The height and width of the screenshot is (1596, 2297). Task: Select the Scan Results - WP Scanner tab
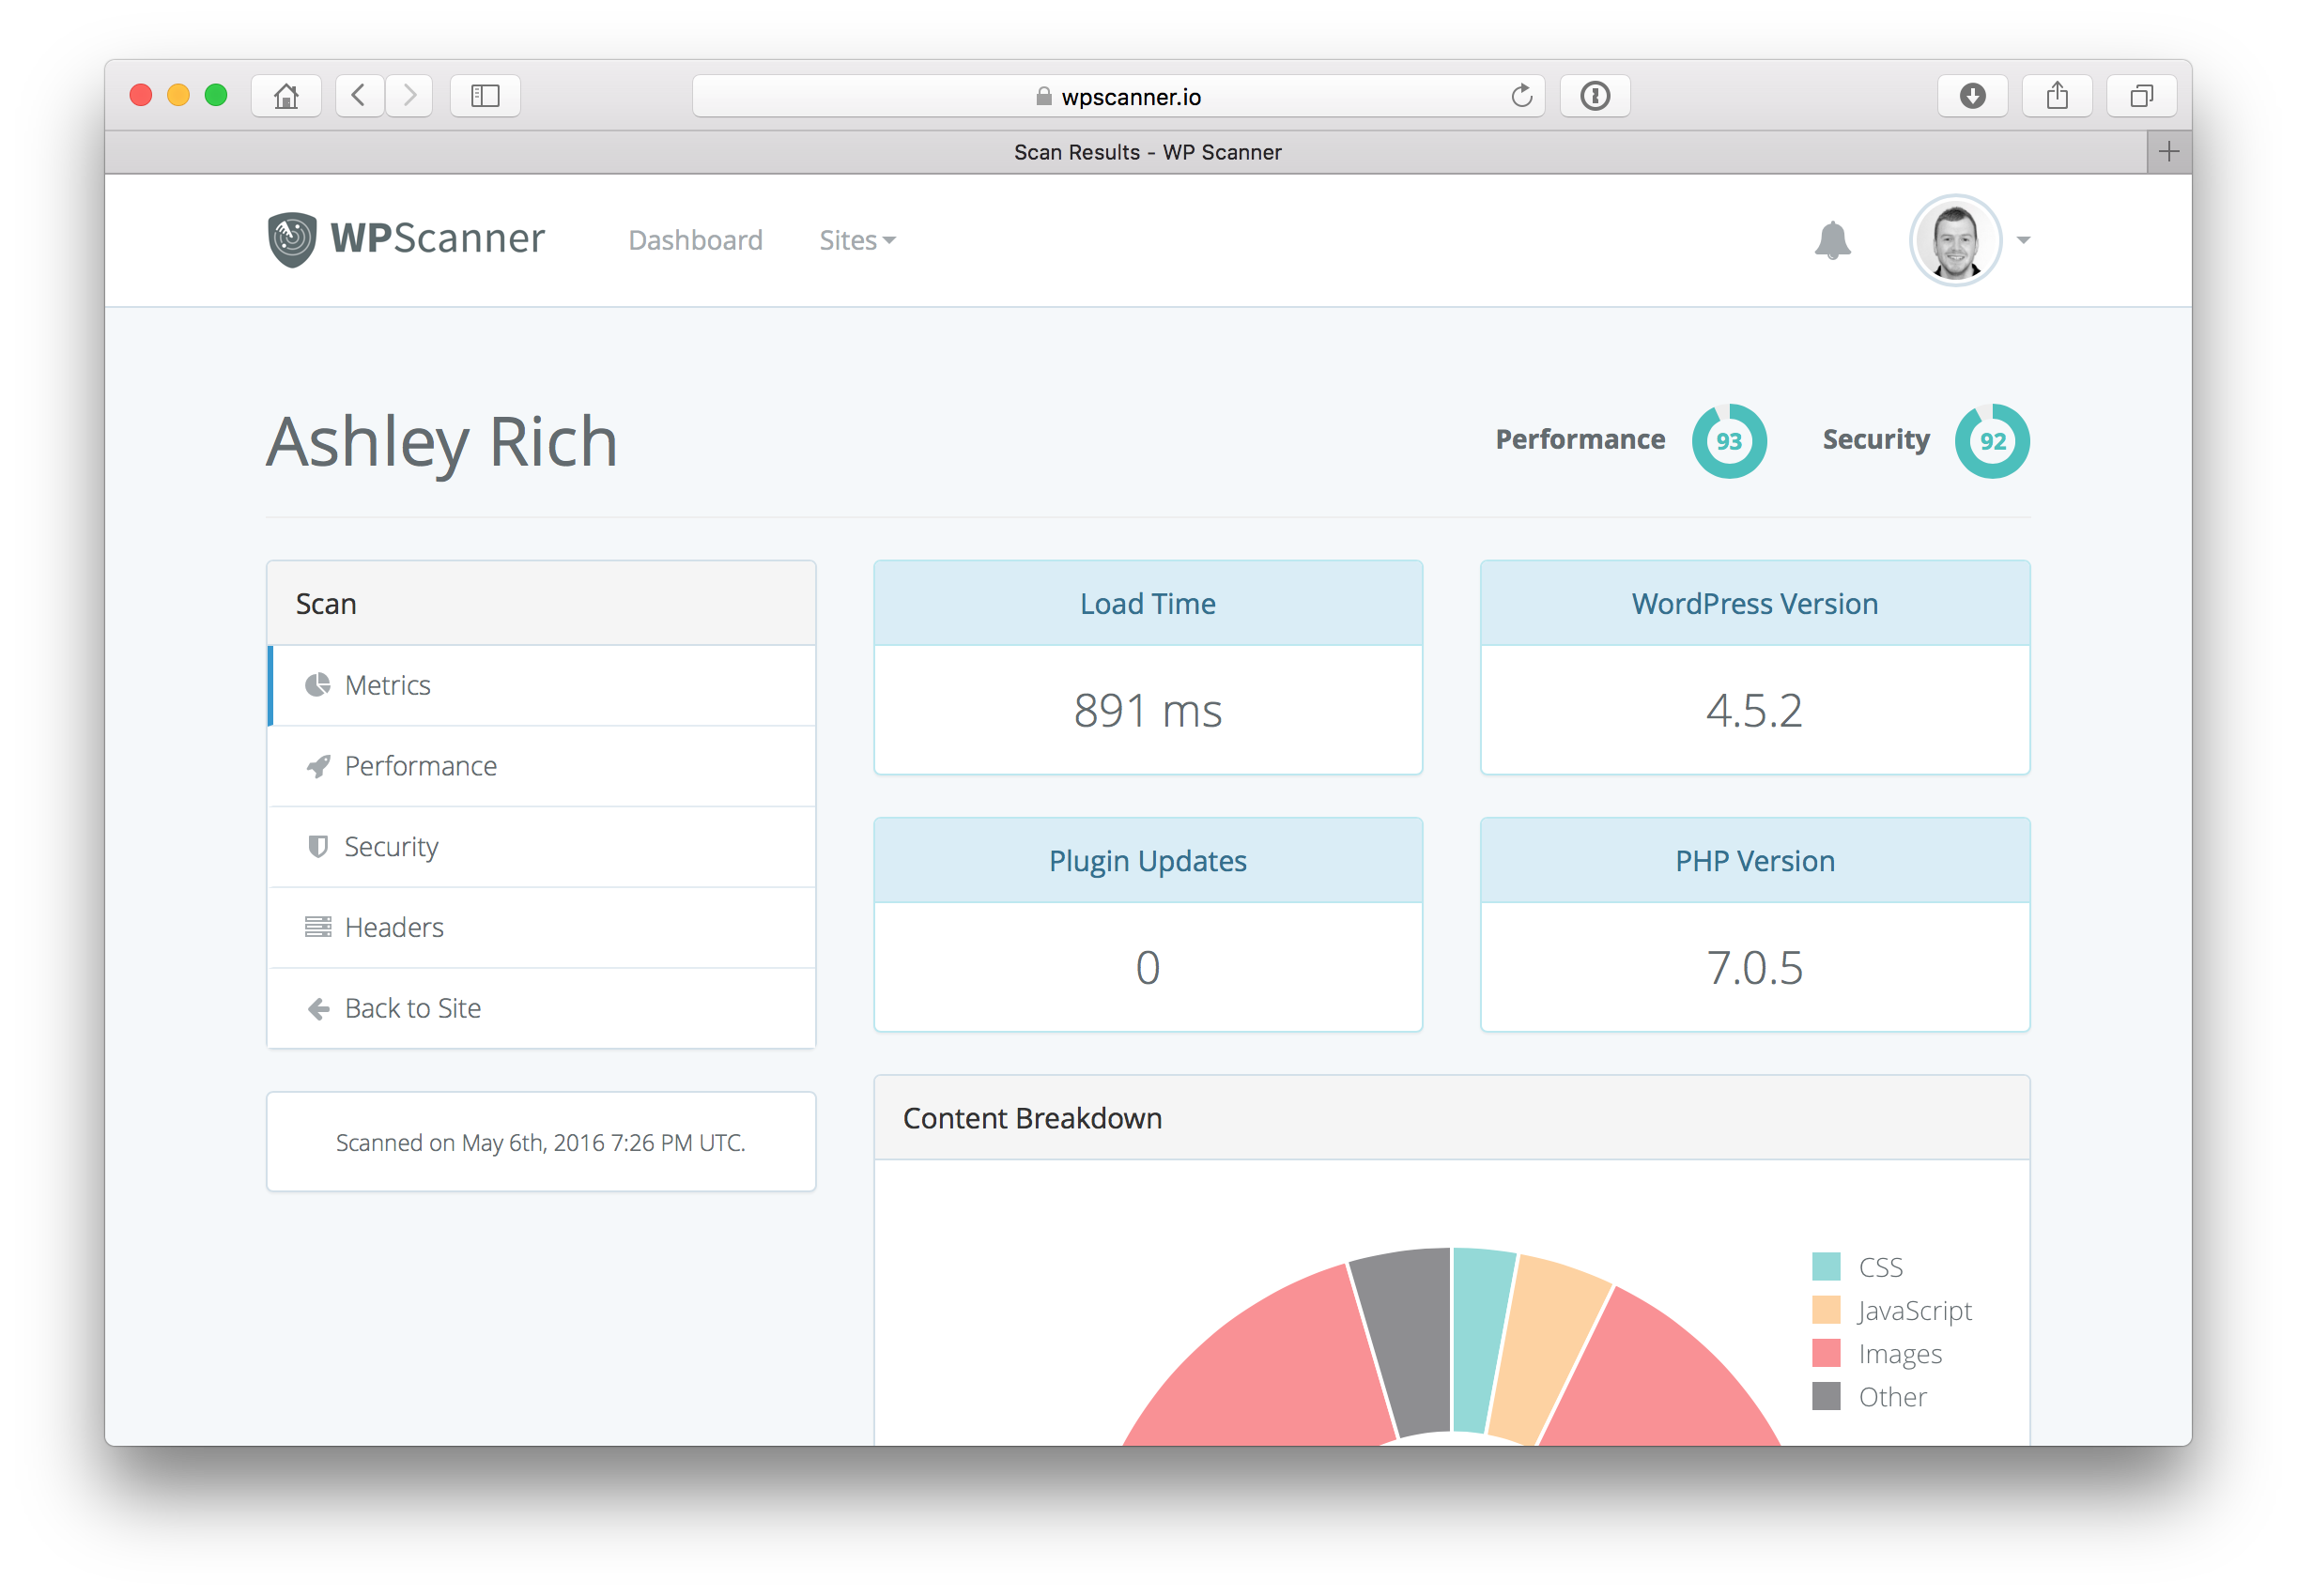tap(1126, 152)
